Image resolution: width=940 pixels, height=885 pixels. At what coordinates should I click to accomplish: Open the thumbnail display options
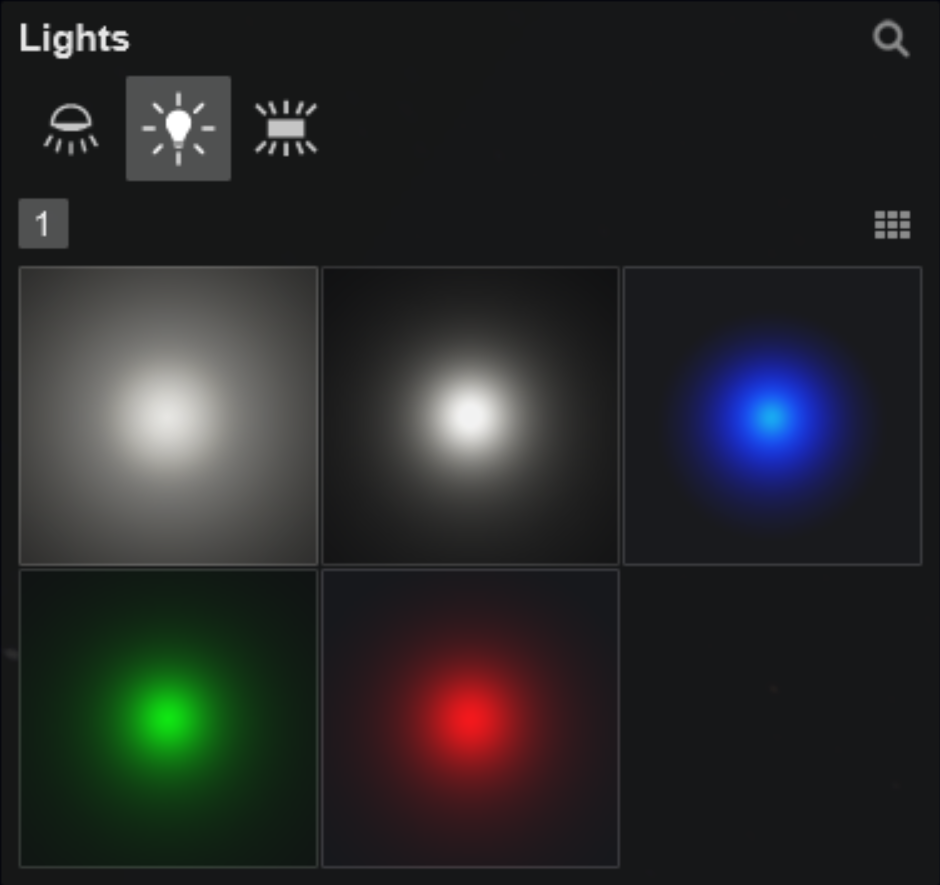[x=893, y=225]
